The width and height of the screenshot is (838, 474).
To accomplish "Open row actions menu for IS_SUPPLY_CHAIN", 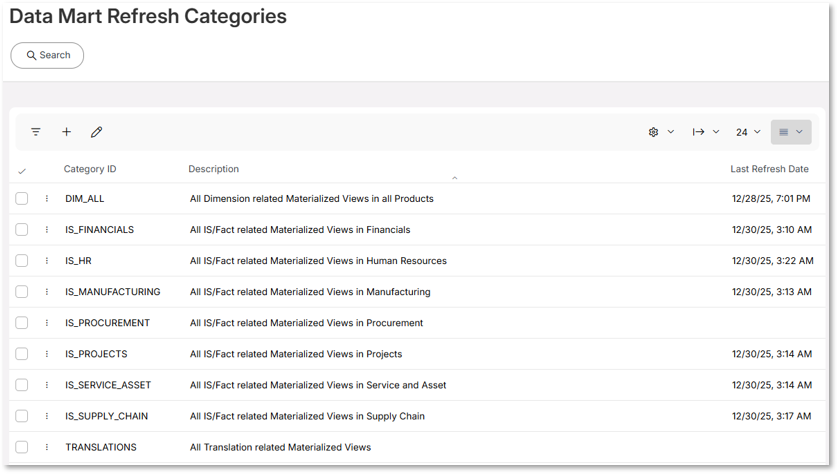I will (47, 416).
